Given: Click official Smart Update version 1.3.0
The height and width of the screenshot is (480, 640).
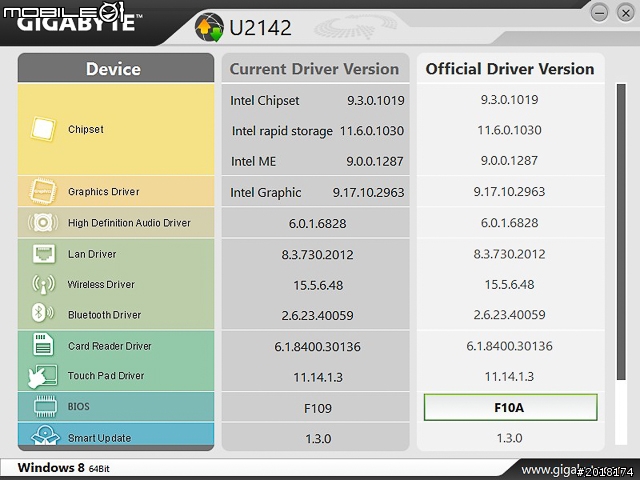Looking at the screenshot, I should (509, 438).
